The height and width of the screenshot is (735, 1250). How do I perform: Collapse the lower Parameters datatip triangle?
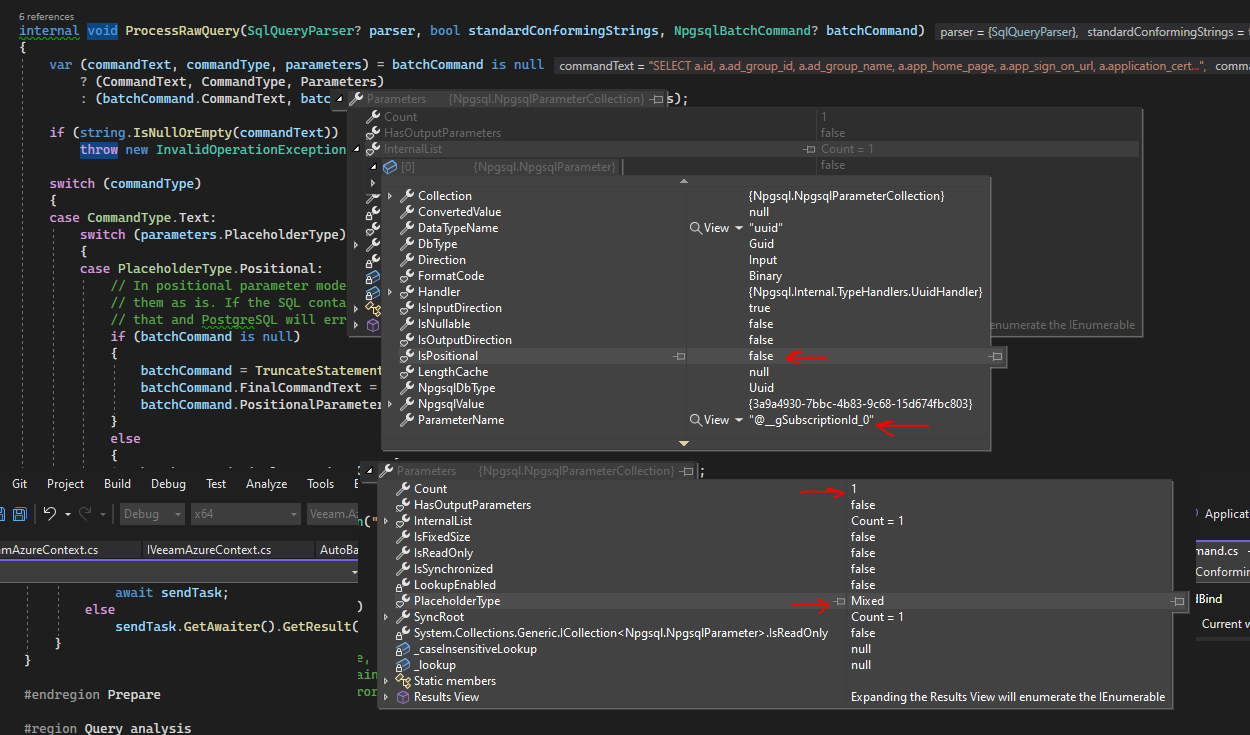(368, 471)
